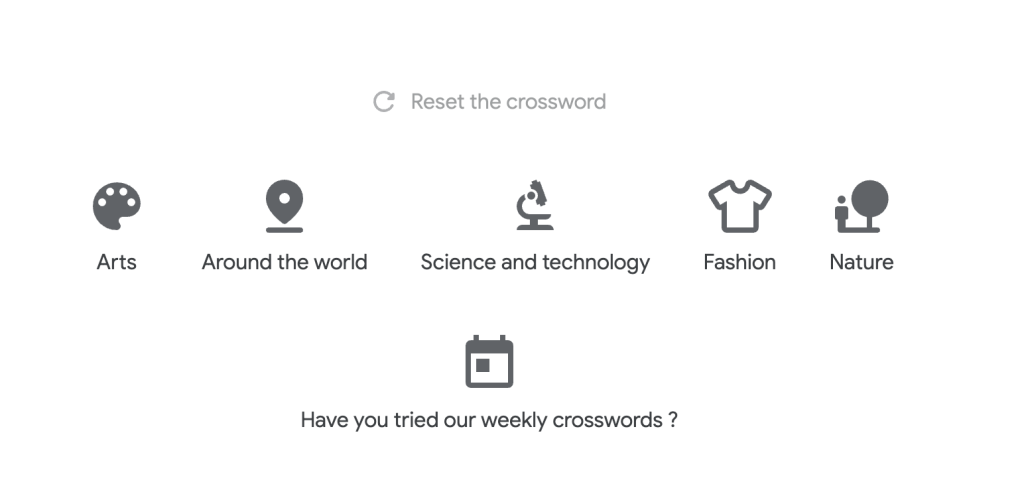Select the Nature tree and person icon
This screenshot has width=1024, height=496.
click(x=861, y=206)
